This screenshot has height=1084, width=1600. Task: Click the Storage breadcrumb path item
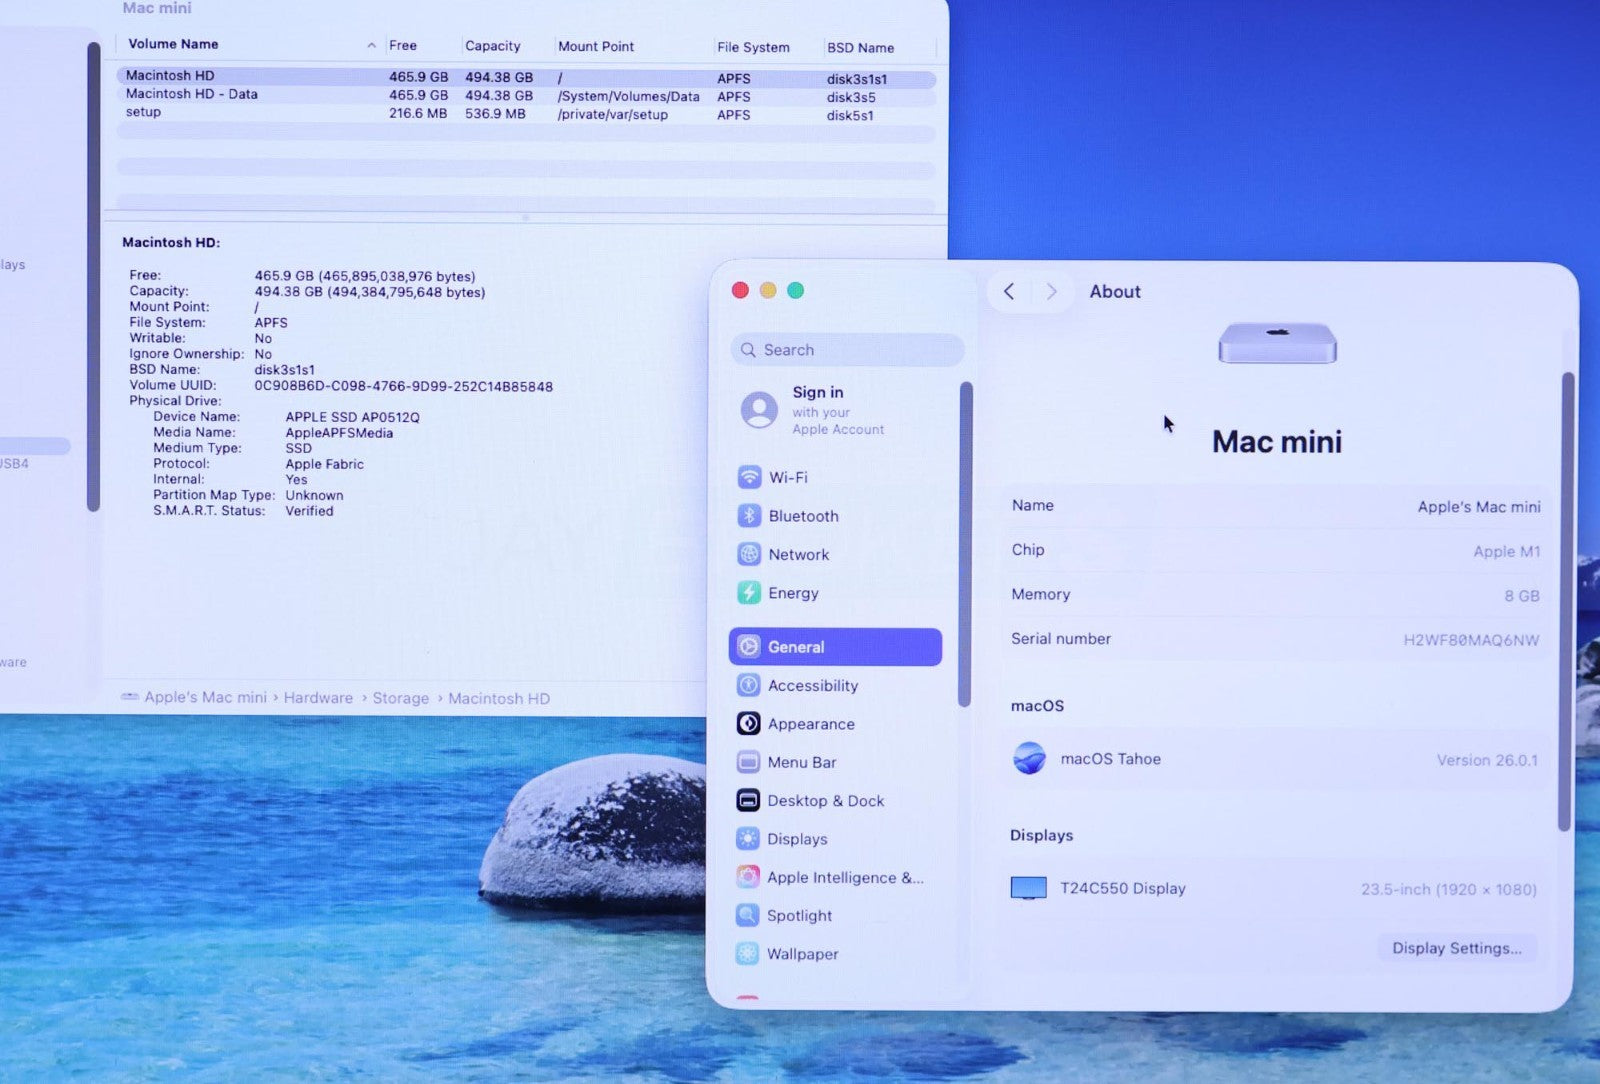[x=400, y=698]
